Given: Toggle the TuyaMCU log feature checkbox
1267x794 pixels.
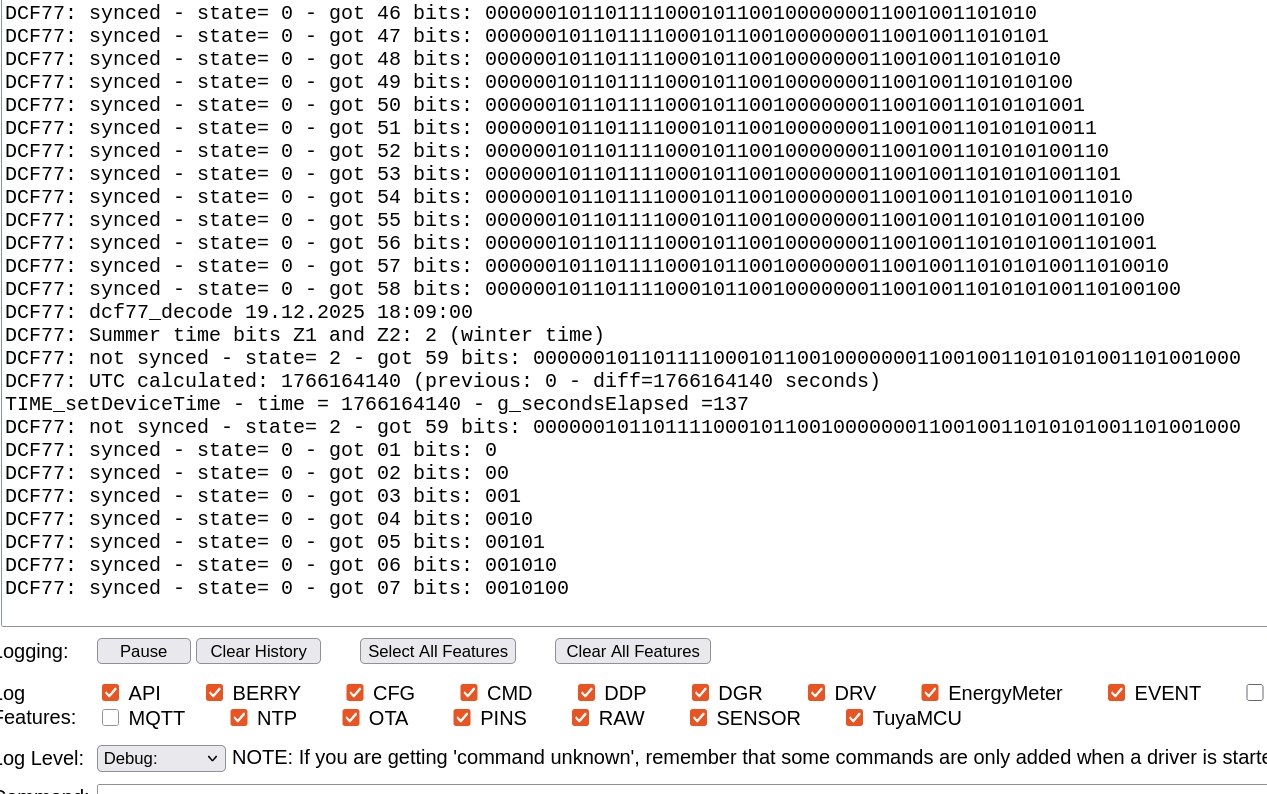Looking at the screenshot, I should pyautogui.click(x=855, y=717).
